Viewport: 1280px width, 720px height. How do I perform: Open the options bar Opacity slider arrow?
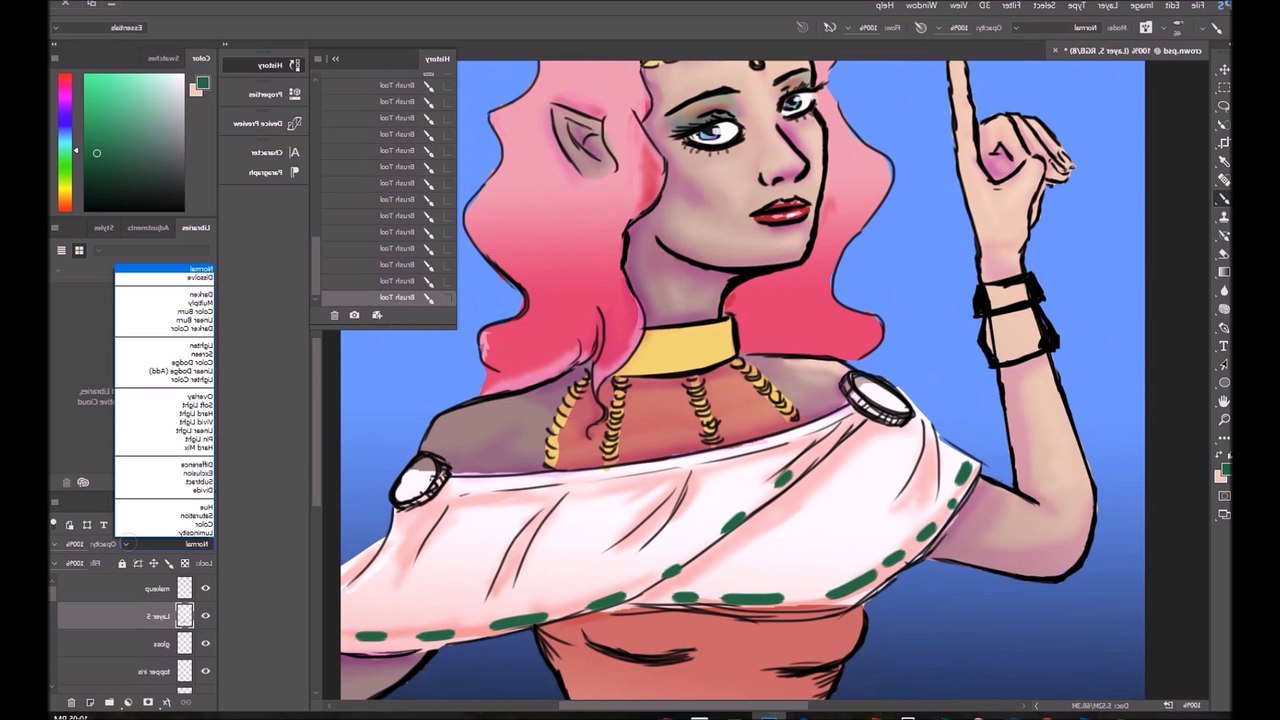943,28
